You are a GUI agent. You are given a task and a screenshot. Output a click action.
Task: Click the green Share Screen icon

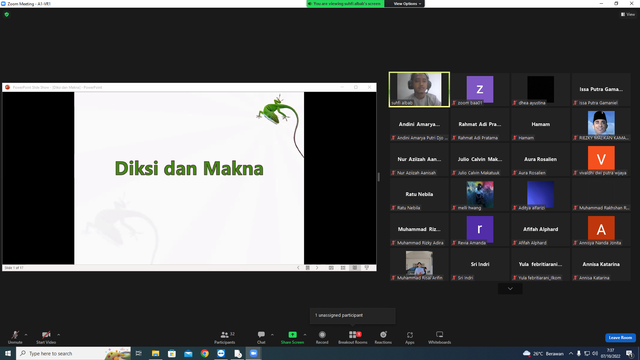click(x=293, y=334)
